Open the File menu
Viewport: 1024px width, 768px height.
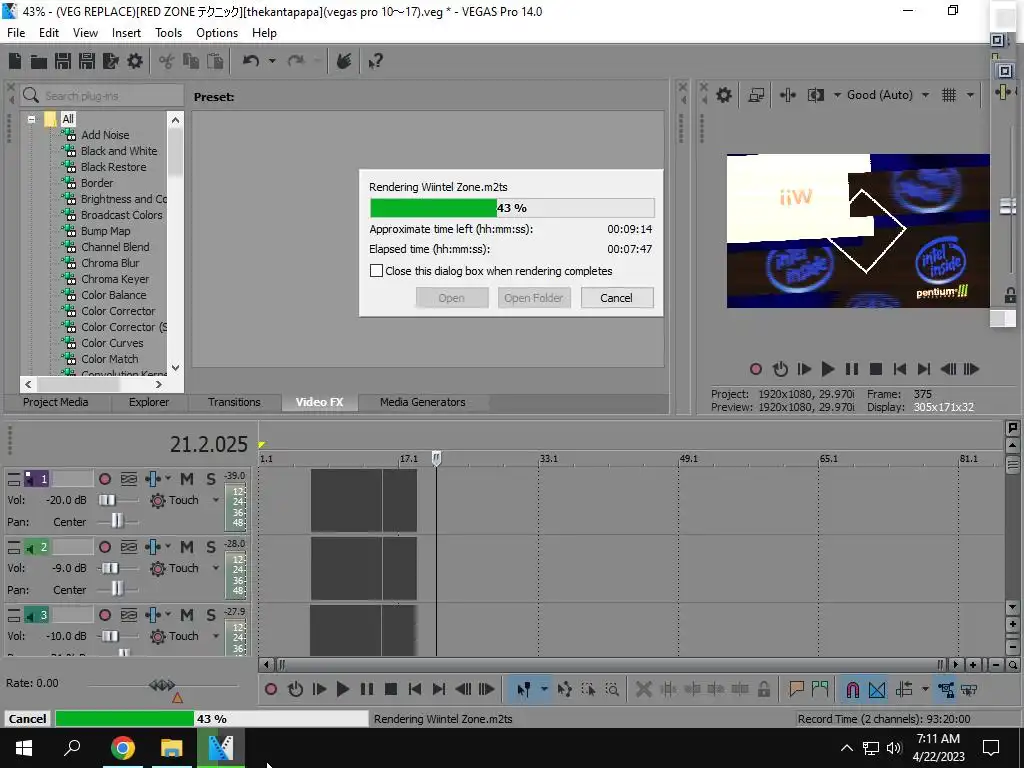pyautogui.click(x=16, y=33)
